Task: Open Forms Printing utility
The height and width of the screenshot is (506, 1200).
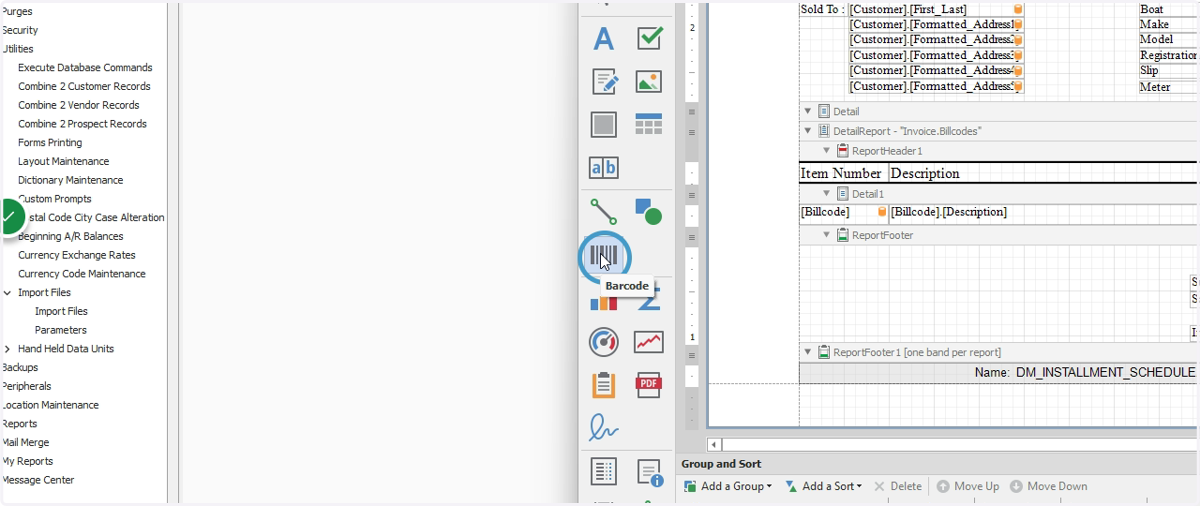Action: (x=50, y=143)
